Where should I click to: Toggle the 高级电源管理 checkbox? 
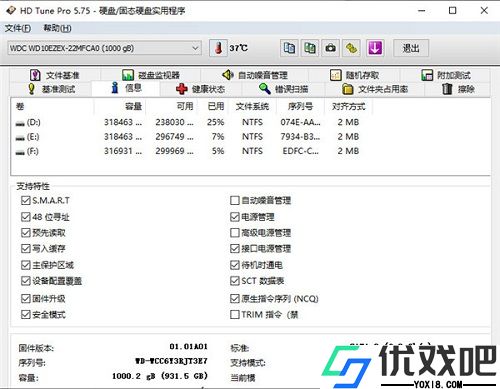pyautogui.click(x=235, y=233)
